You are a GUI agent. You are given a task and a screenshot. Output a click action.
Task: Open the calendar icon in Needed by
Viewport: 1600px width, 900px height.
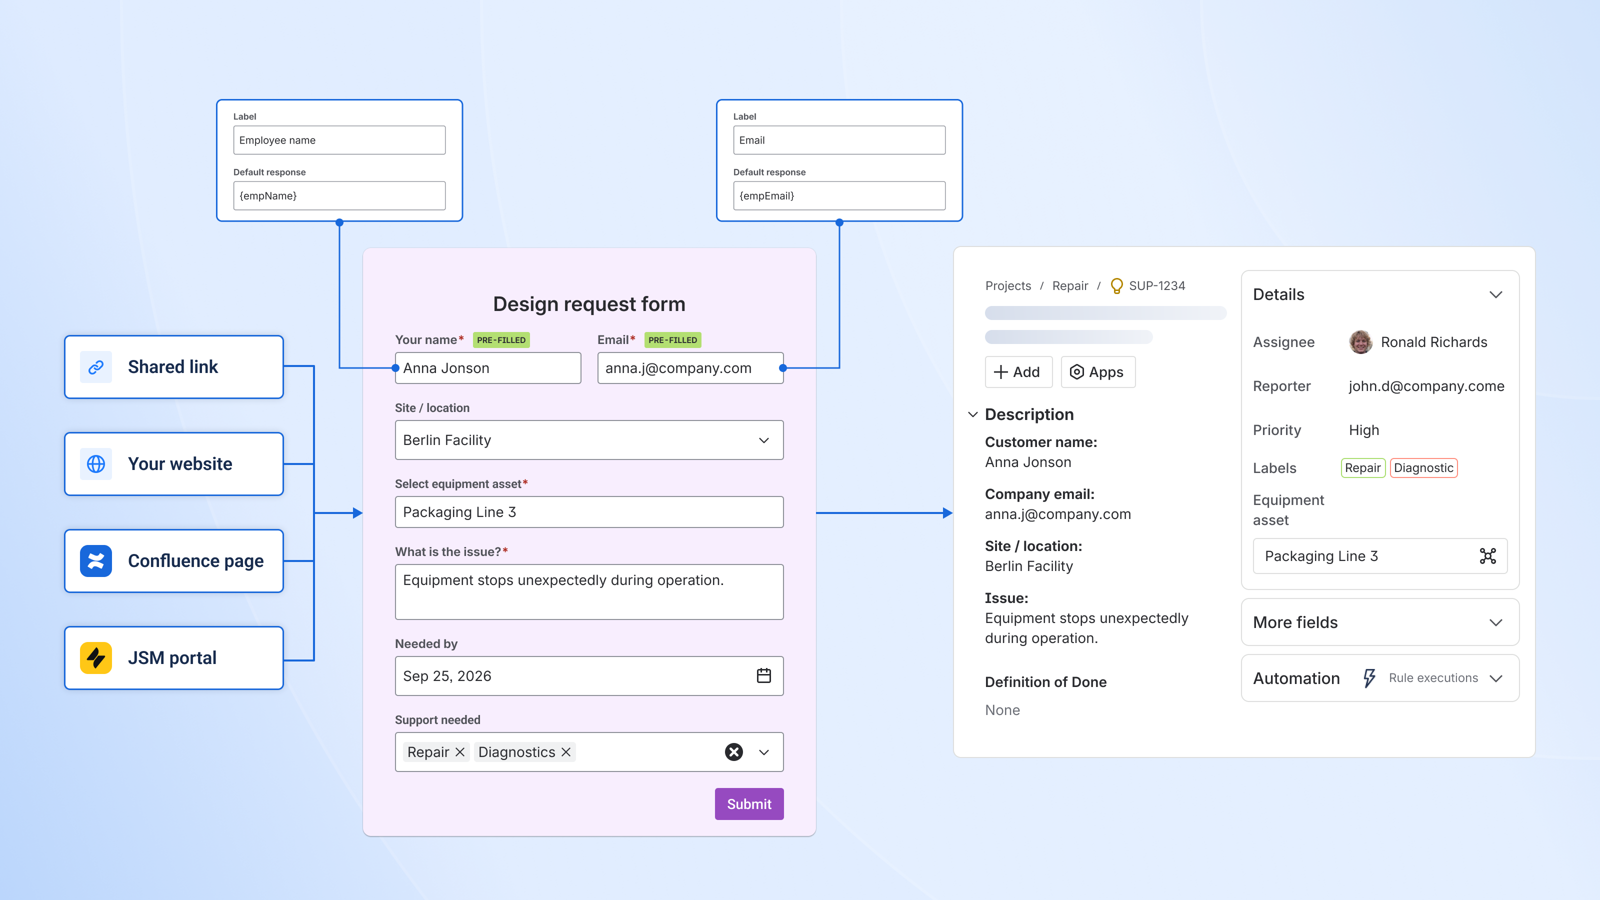coord(764,676)
